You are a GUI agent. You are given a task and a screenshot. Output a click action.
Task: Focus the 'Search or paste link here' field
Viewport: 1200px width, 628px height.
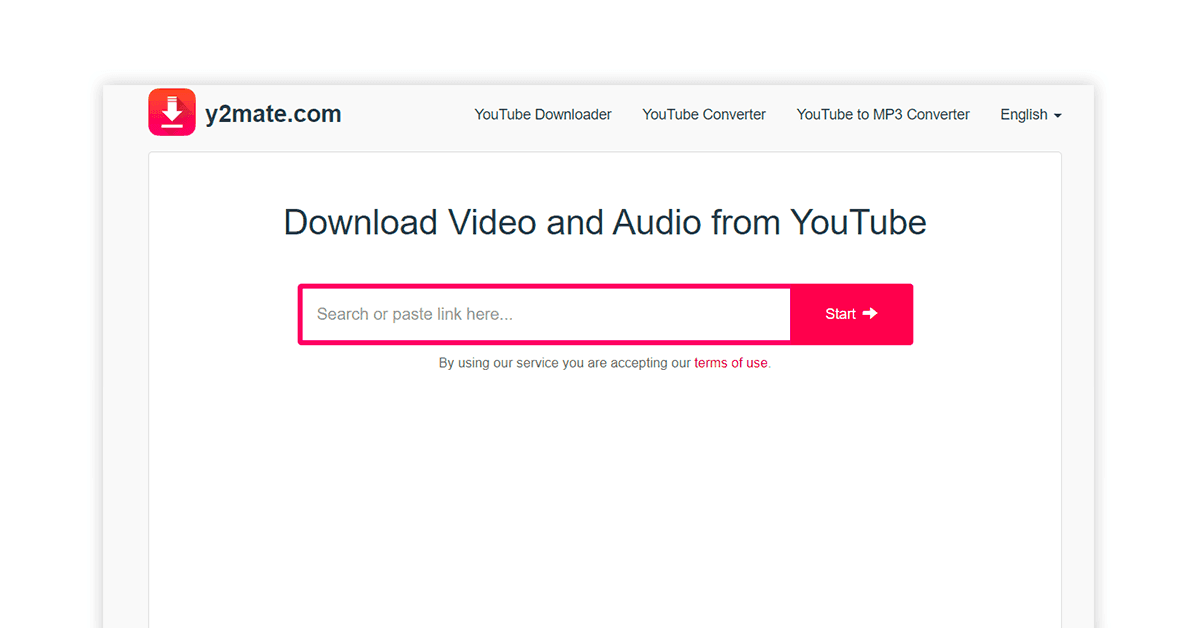(546, 314)
